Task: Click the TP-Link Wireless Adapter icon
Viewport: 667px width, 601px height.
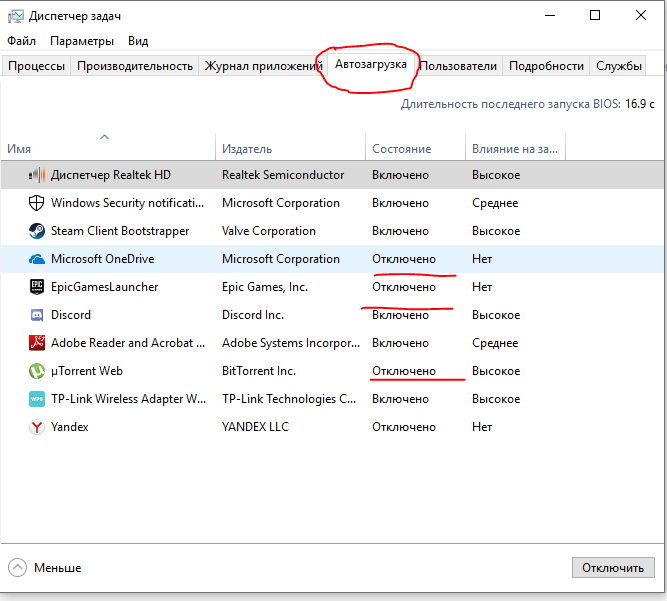Action: click(x=37, y=399)
